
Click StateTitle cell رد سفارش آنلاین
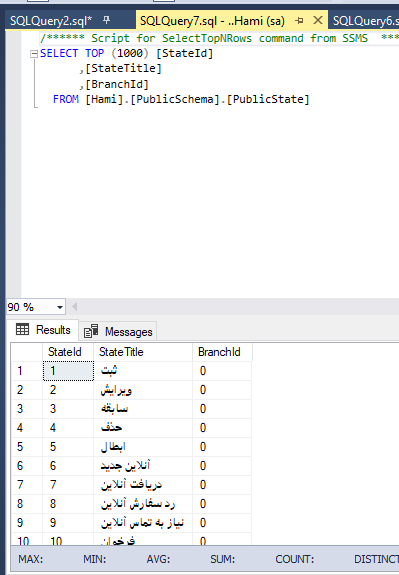click(143, 504)
